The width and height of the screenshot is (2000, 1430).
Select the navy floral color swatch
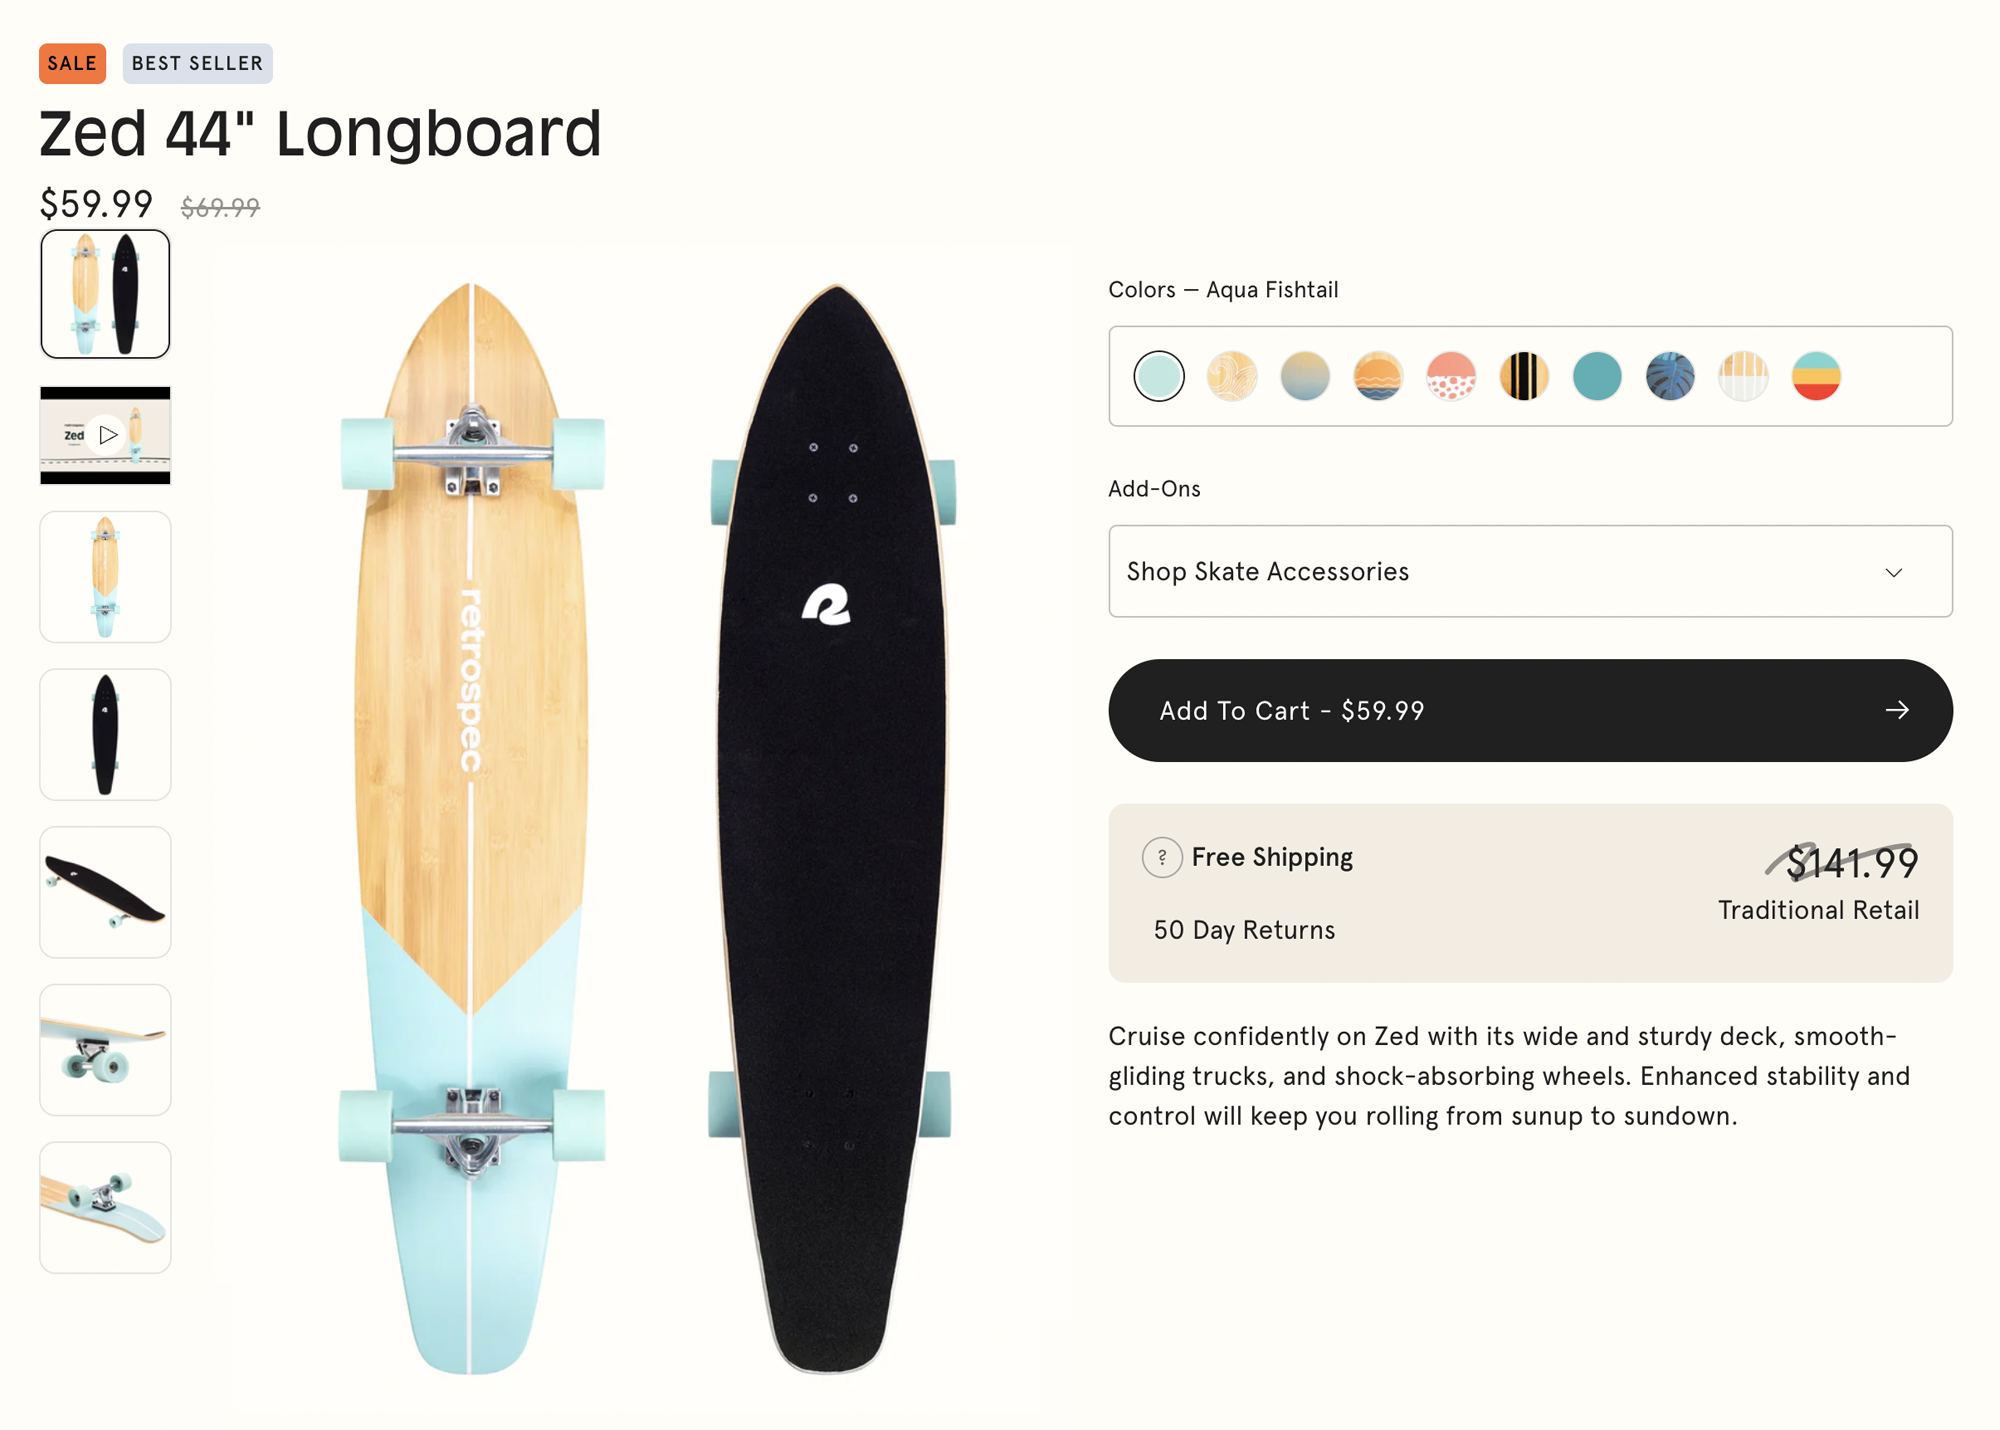click(x=1667, y=376)
